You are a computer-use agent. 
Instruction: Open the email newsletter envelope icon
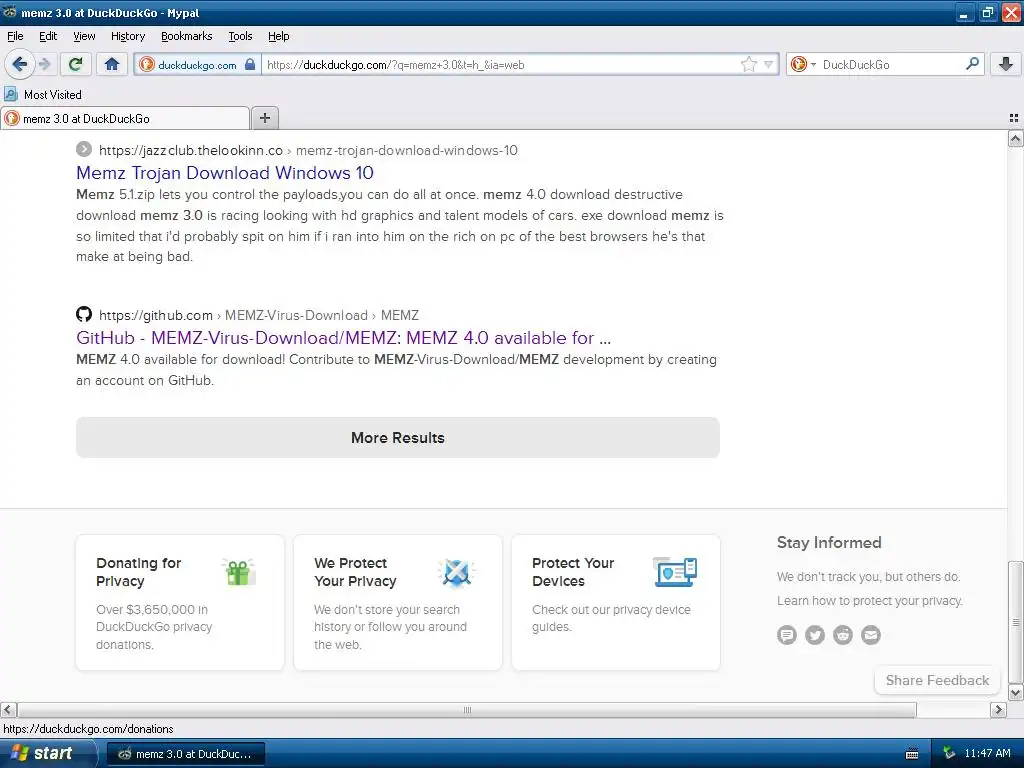(x=871, y=635)
